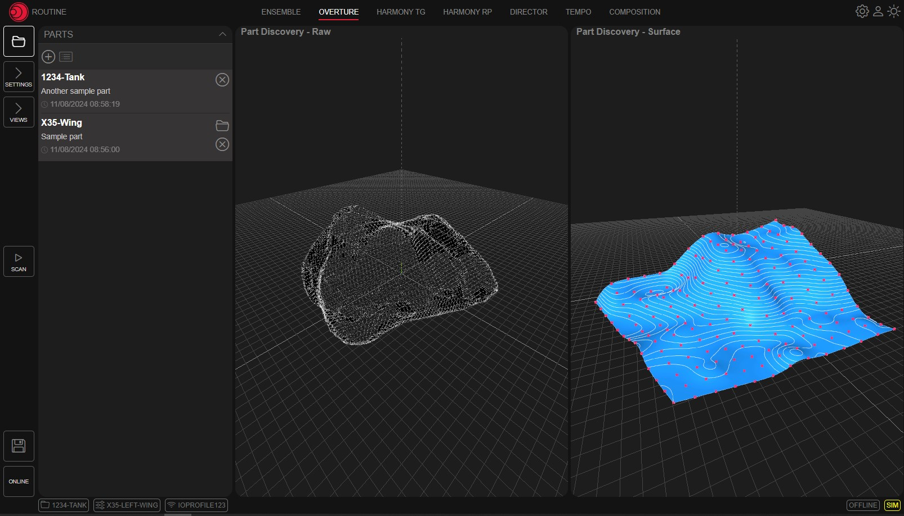Screen dimensions: 904x516
Task: Open the X35-Wing part folder icon
Action: (x=222, y=126)
